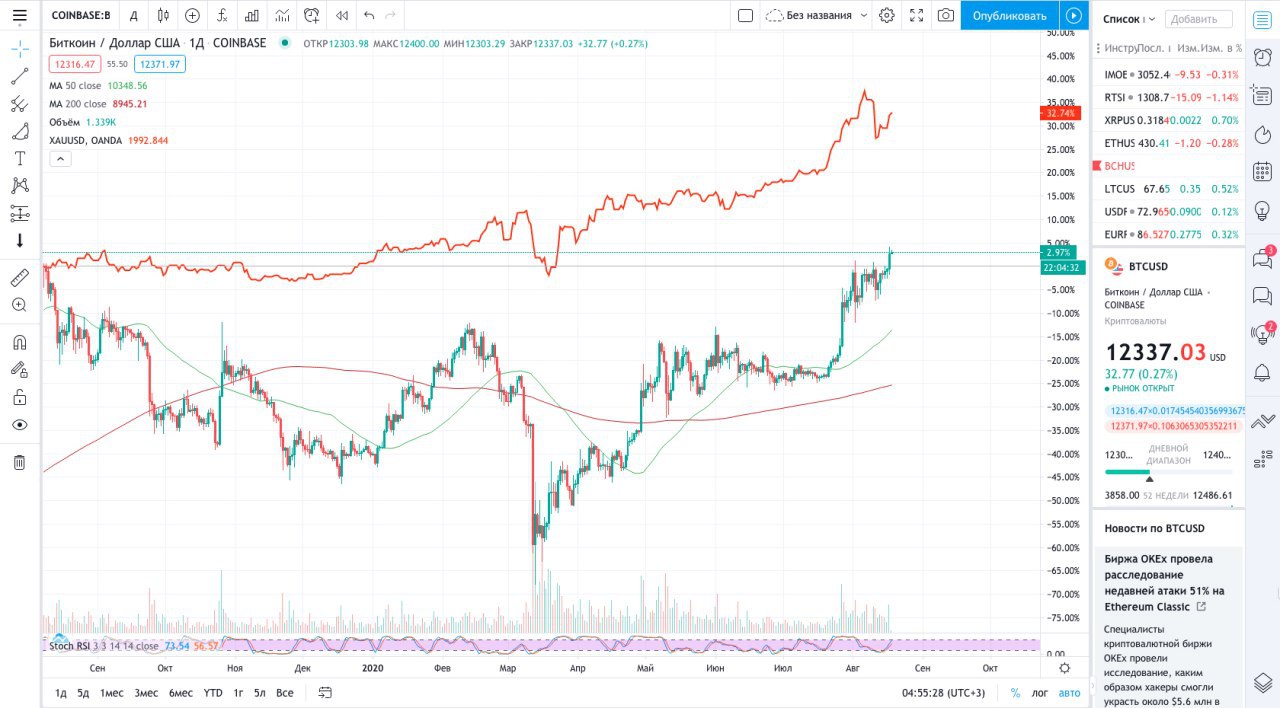Open indicator templates icon

click(283, 15)
